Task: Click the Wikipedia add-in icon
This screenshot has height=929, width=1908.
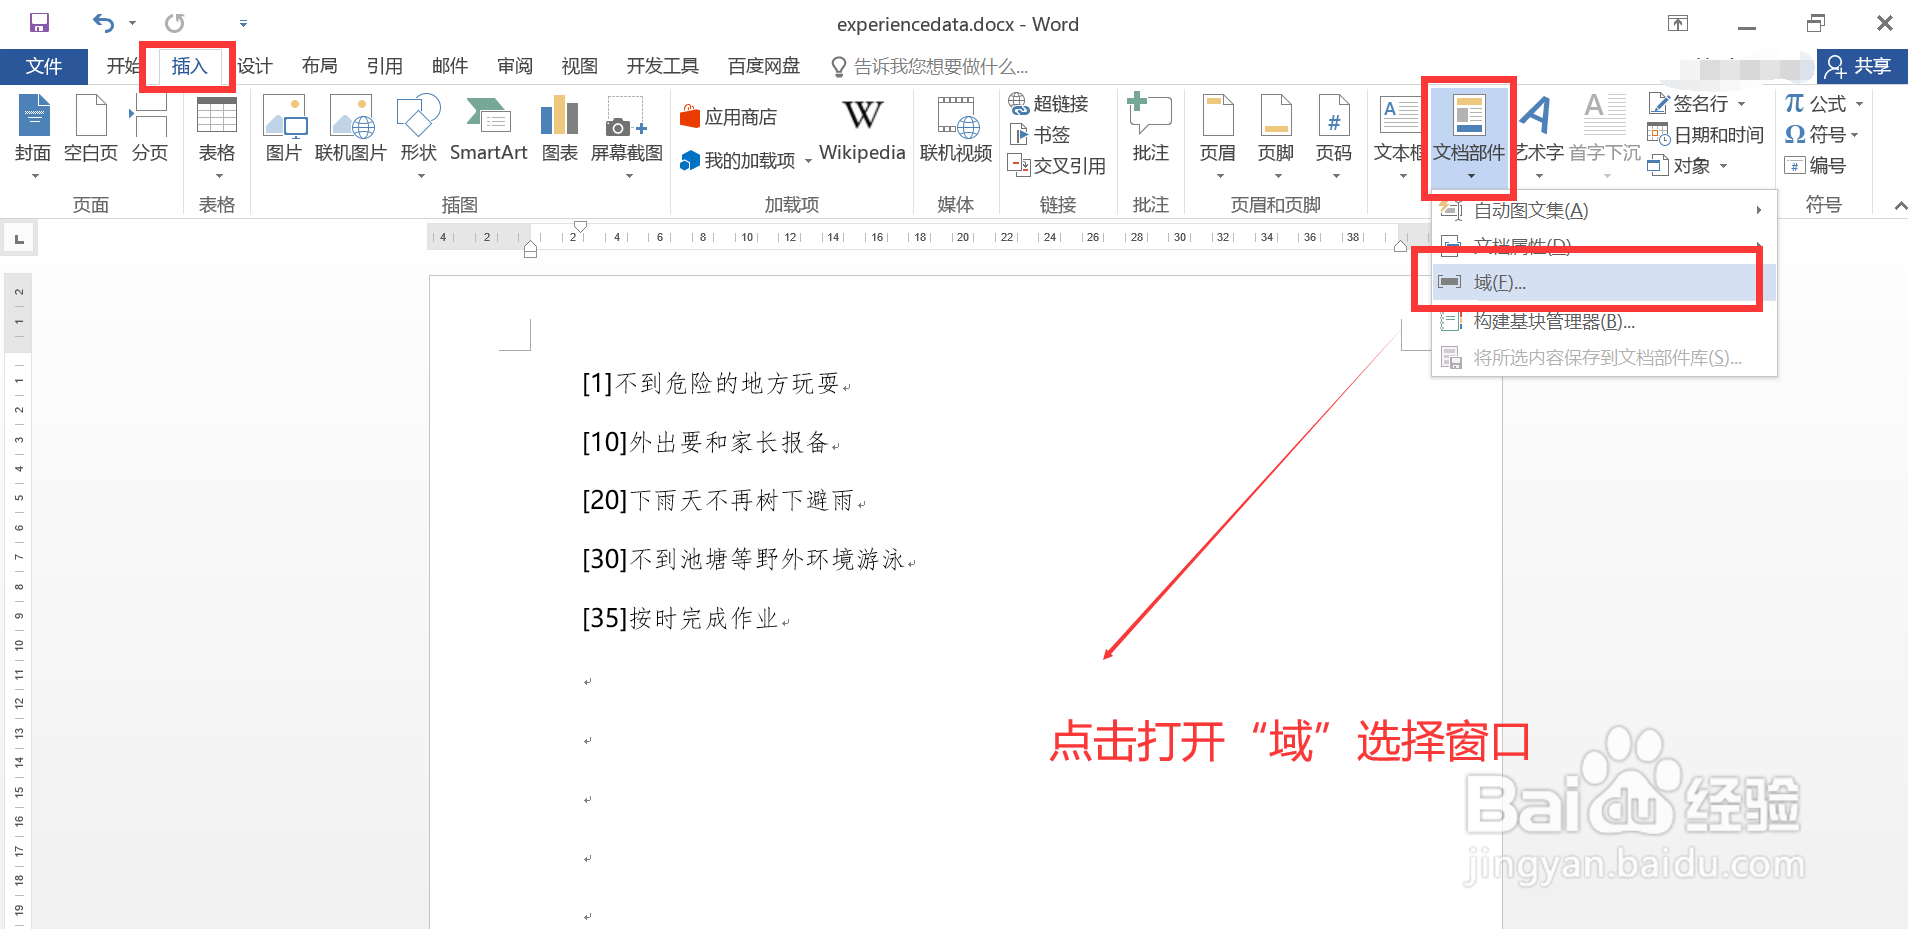Action: [x=862, y=128]
